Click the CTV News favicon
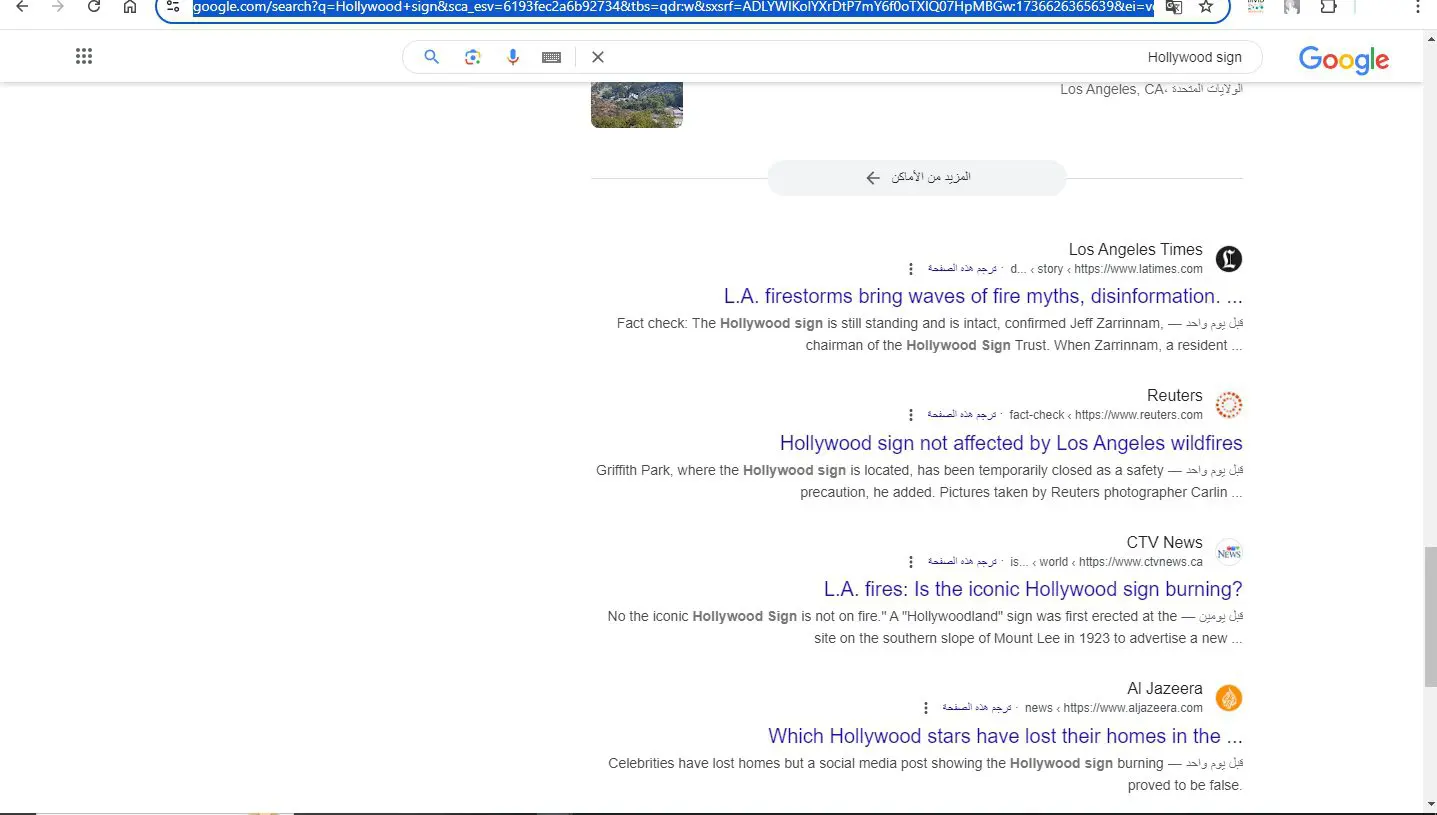 click(x=1229, y=552)
